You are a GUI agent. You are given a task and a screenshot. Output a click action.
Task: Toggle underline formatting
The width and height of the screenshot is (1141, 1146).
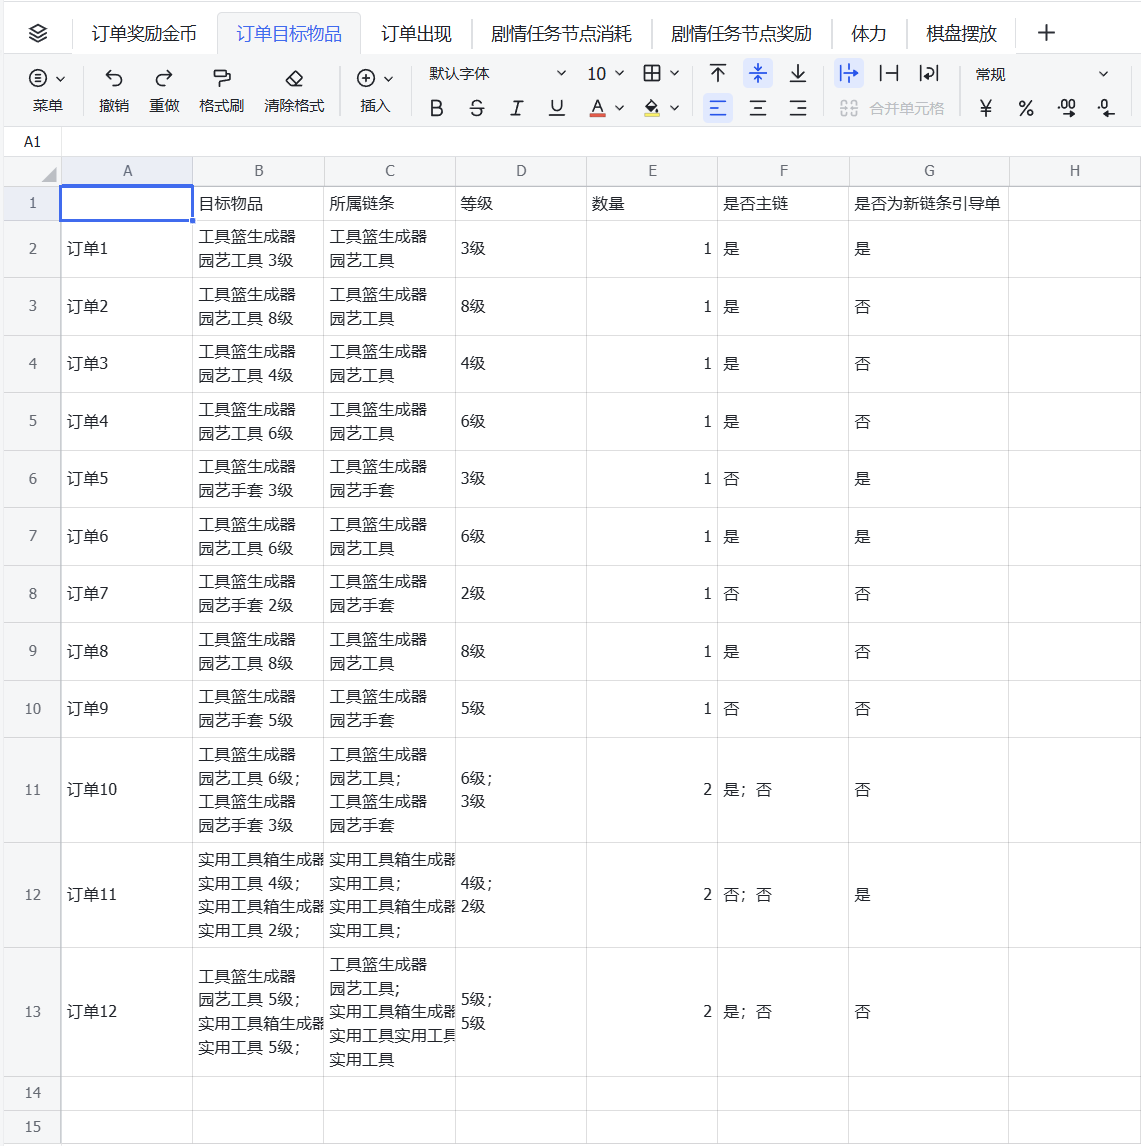pos(557,108)
